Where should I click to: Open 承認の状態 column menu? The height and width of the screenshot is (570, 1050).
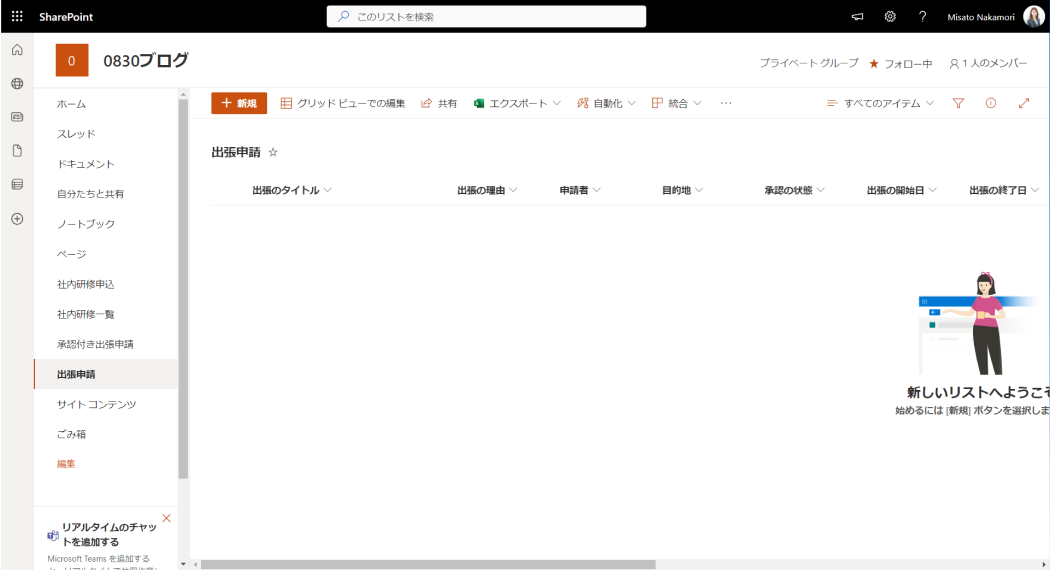pyautogui.click(x=794, y=190)
